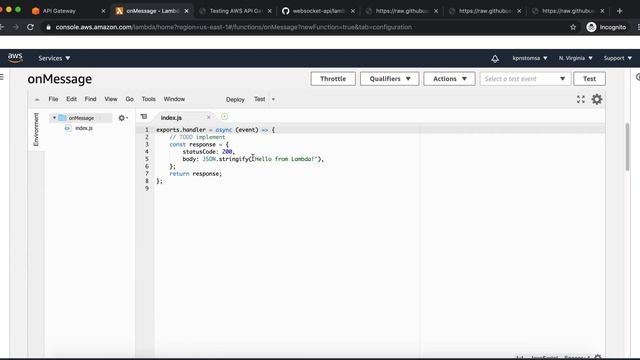Open the side navigation hamburger menu

tap(2, 77)
